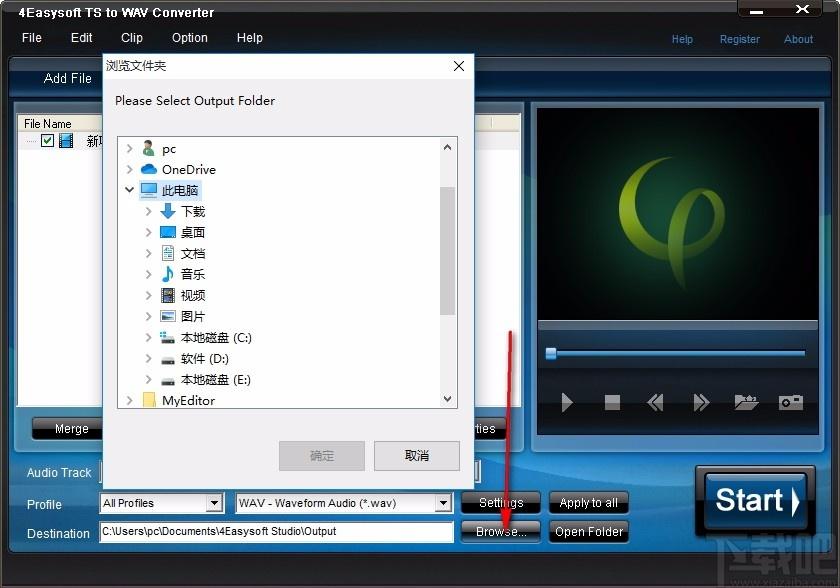The height and width of the screenshot is (588, 840).
Task: Click the Merge button
Action: pyautogui.click(x=71, y=429)
